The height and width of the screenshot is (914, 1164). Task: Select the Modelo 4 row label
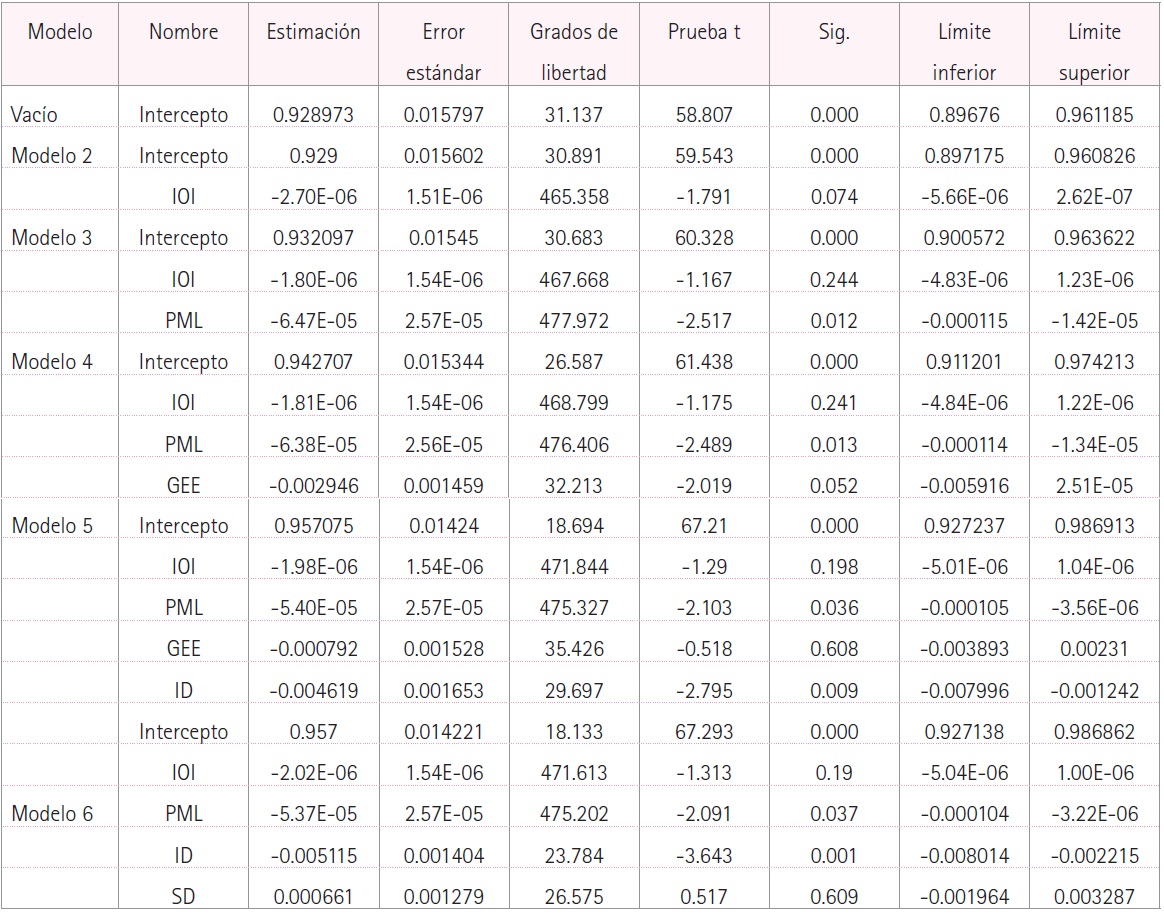[52, 362]
